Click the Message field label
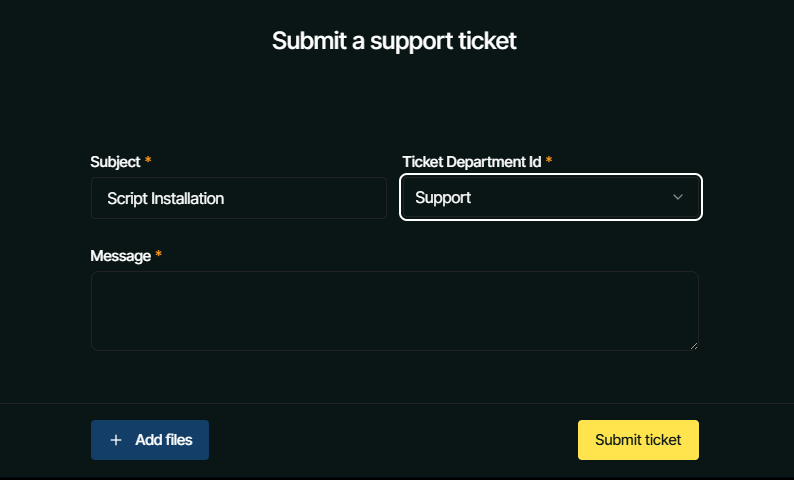Viewport: 794px width, 480px height. [x=120, y=255]
